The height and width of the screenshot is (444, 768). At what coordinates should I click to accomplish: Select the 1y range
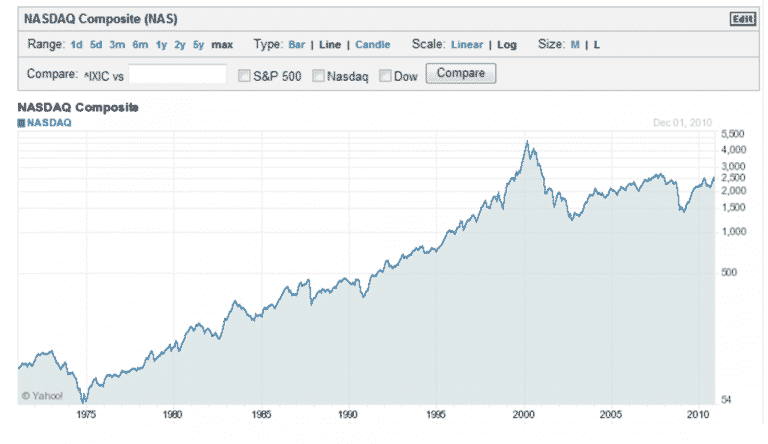tap(159, 45)
